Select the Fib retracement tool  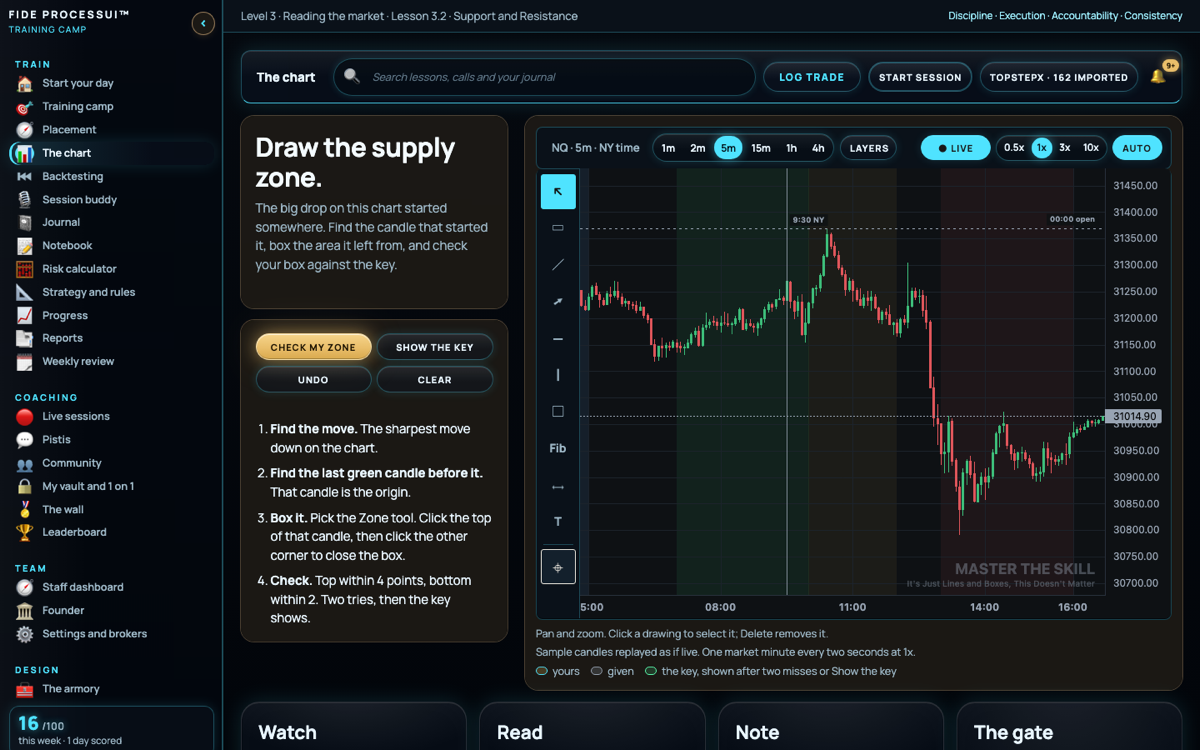pos(558,448)
